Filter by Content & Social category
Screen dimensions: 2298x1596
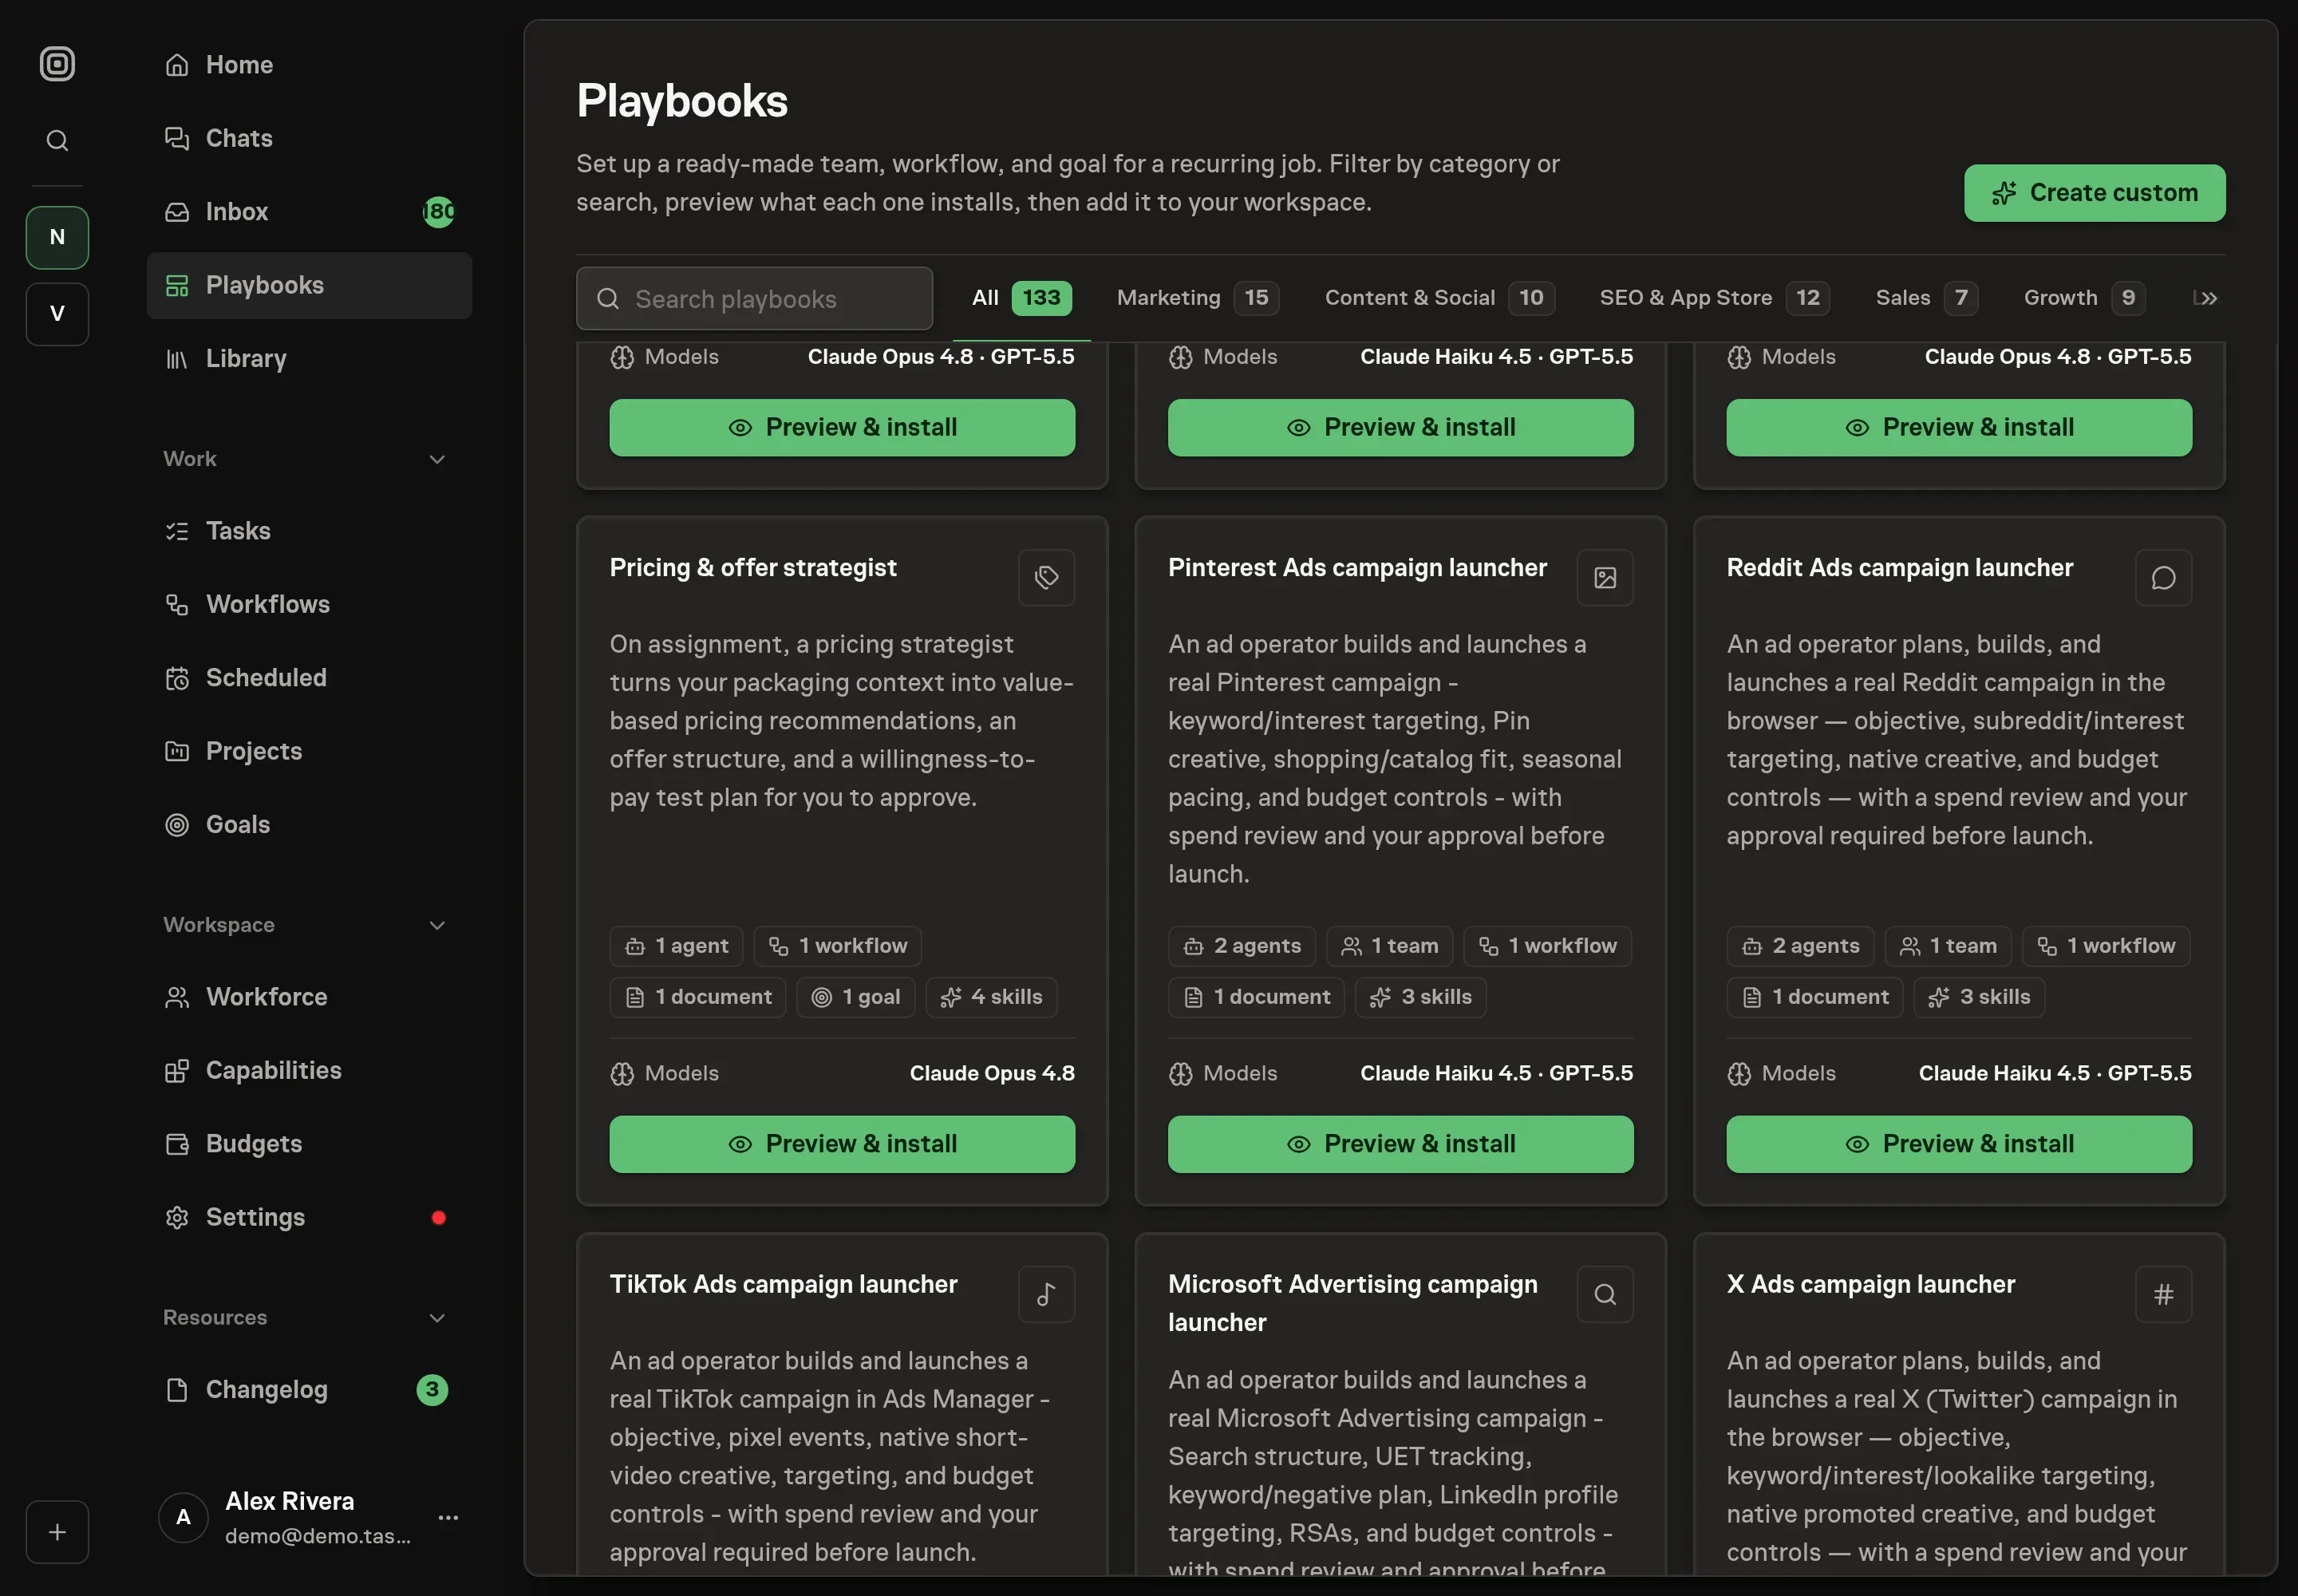pyautogui.click(x=1439, y=298)
